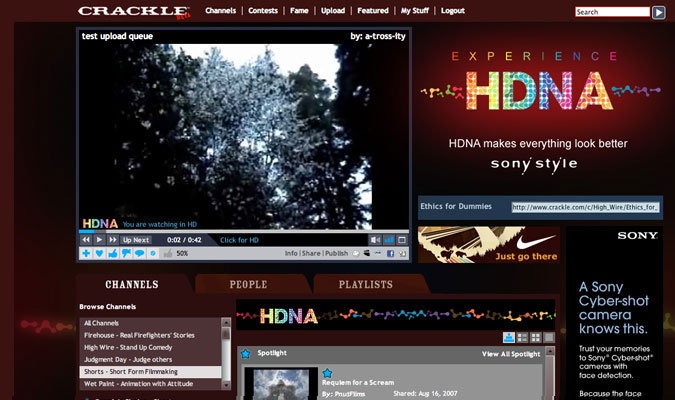
Task: Mute the video with the speaker icon
Action: (x=375, y=240)
